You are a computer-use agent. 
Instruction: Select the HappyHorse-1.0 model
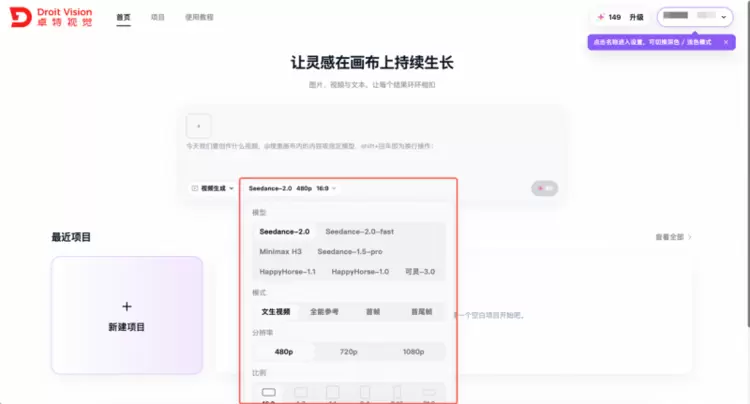(360, 272)
